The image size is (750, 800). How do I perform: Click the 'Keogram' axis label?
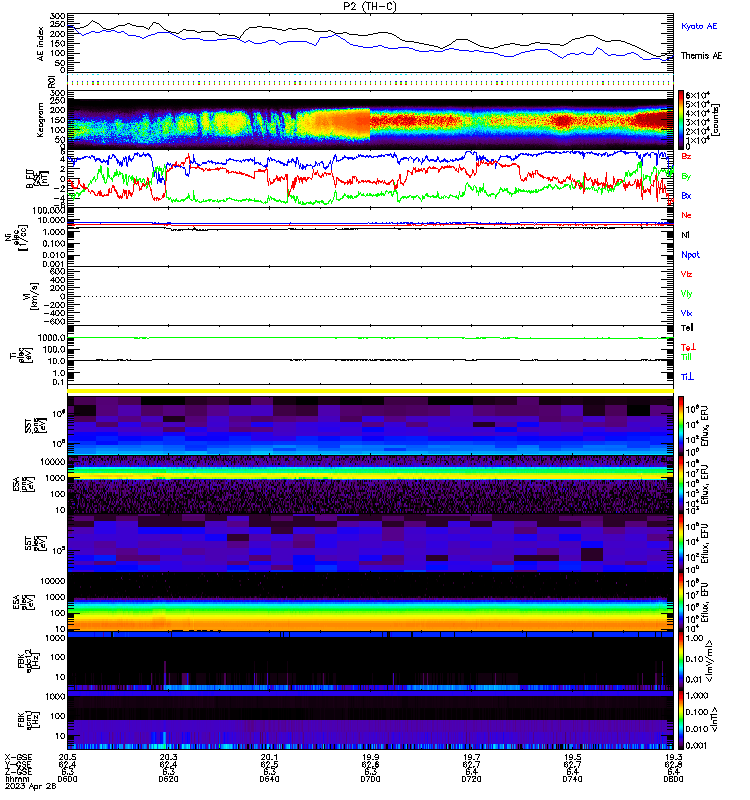(x=40, y=120)
